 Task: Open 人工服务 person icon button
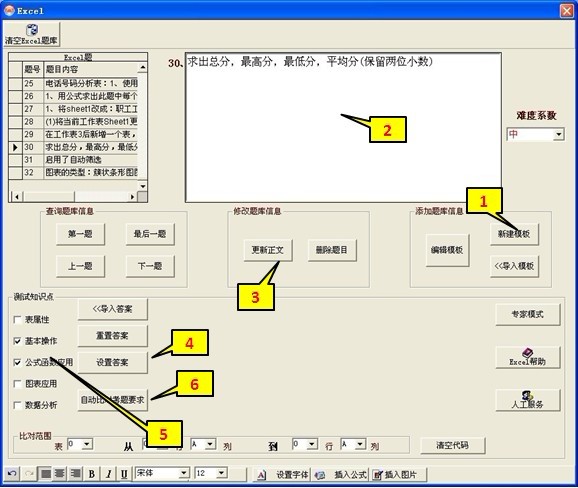527,400
